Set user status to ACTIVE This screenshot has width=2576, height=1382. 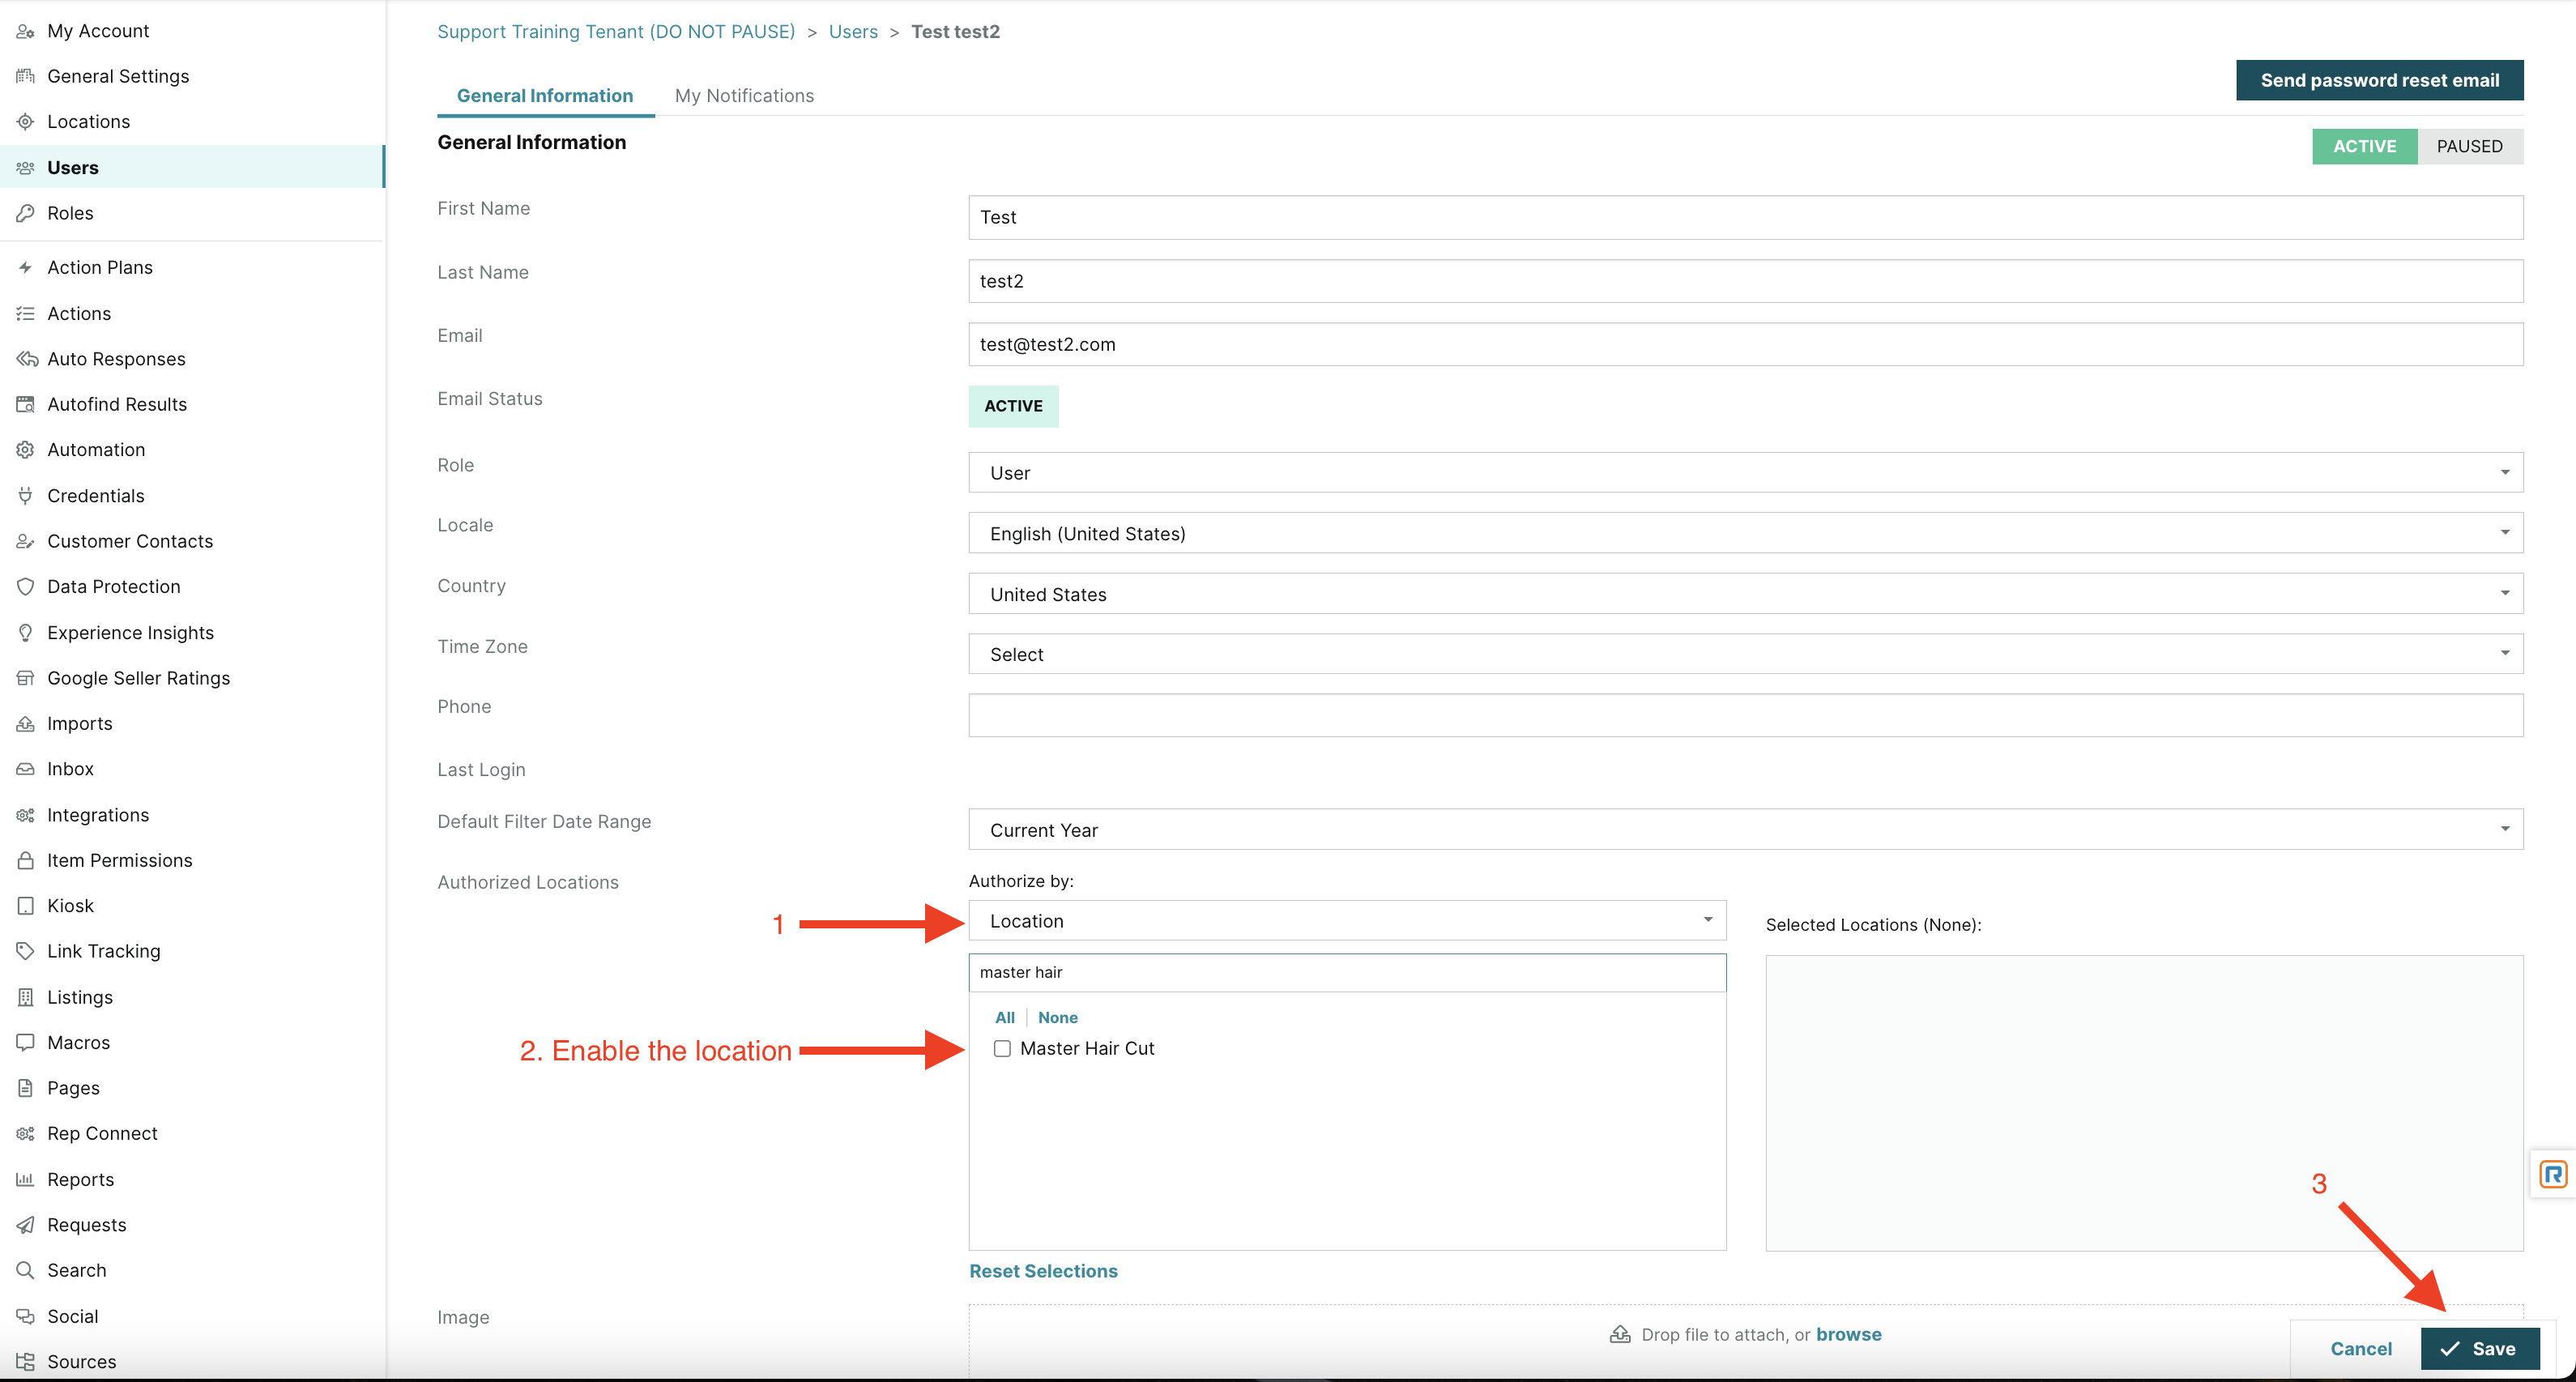(x=2364, y=147)
